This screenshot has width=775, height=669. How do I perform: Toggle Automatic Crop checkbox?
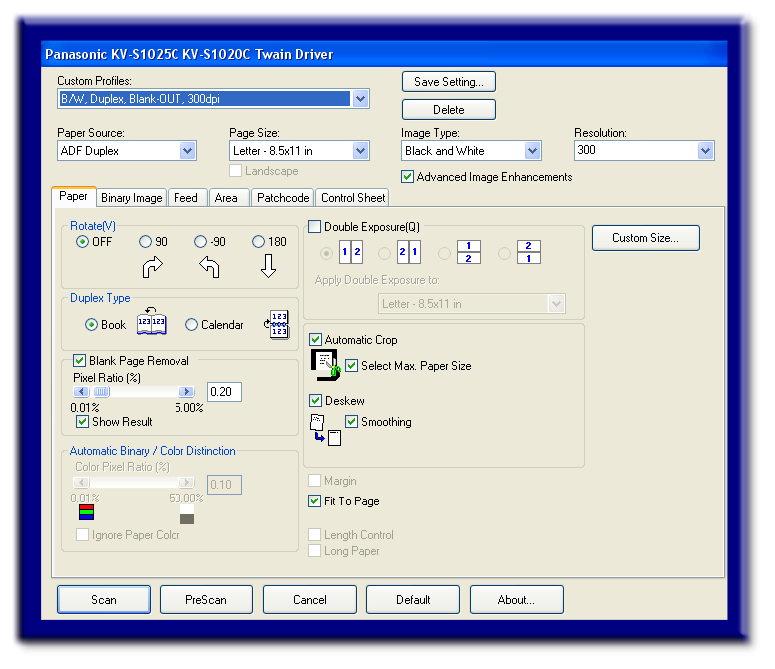click(315, 340)
